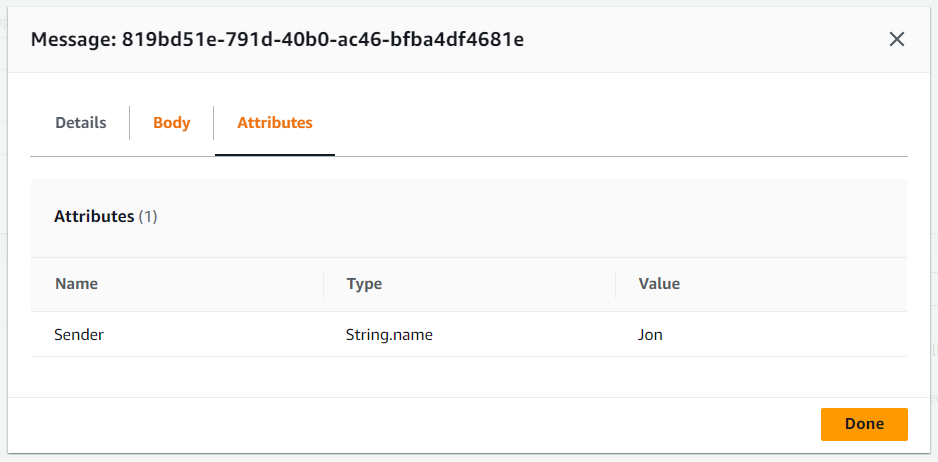Click the divider between Name and Type columns
Screen dimensions: 938x462
point(324,284)
